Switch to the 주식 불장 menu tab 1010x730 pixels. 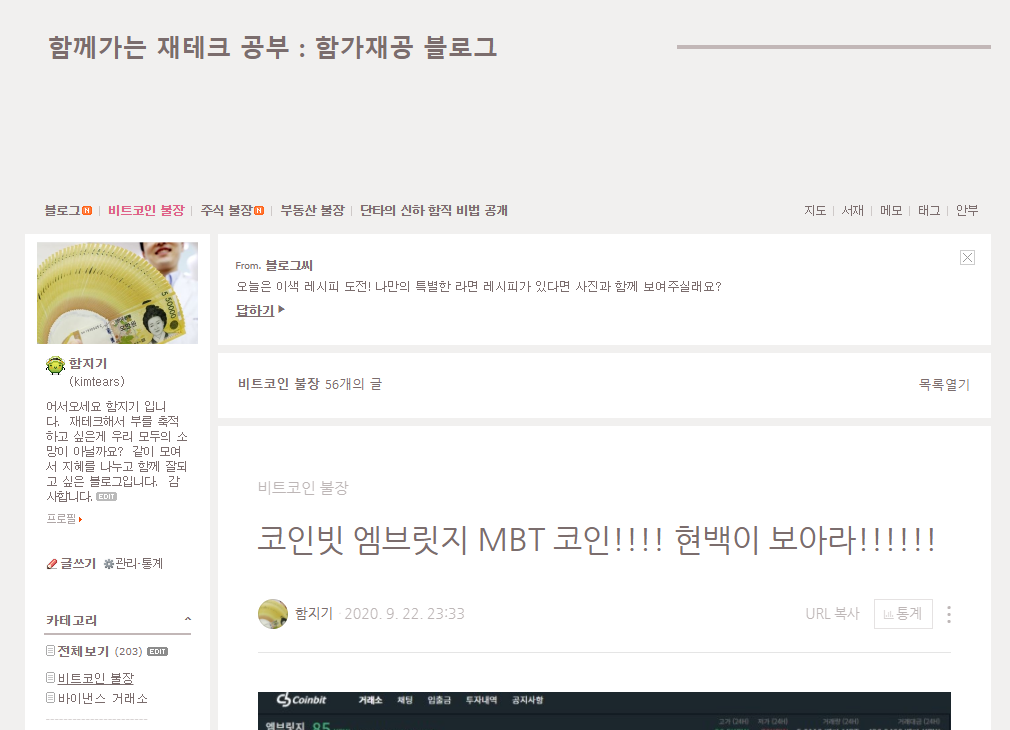pos(232,211)
